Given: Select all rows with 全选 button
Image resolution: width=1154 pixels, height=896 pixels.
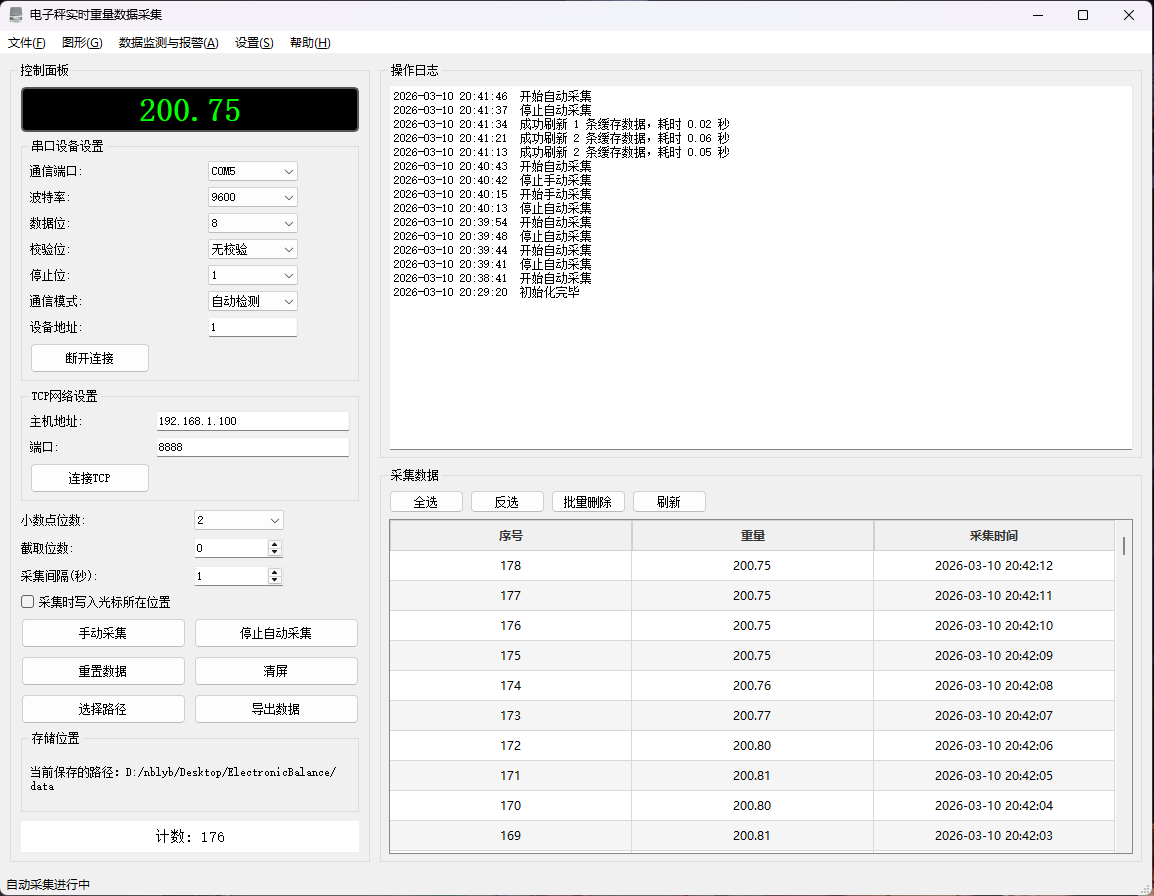Looking at the screenshot, I should pos(426,502).
